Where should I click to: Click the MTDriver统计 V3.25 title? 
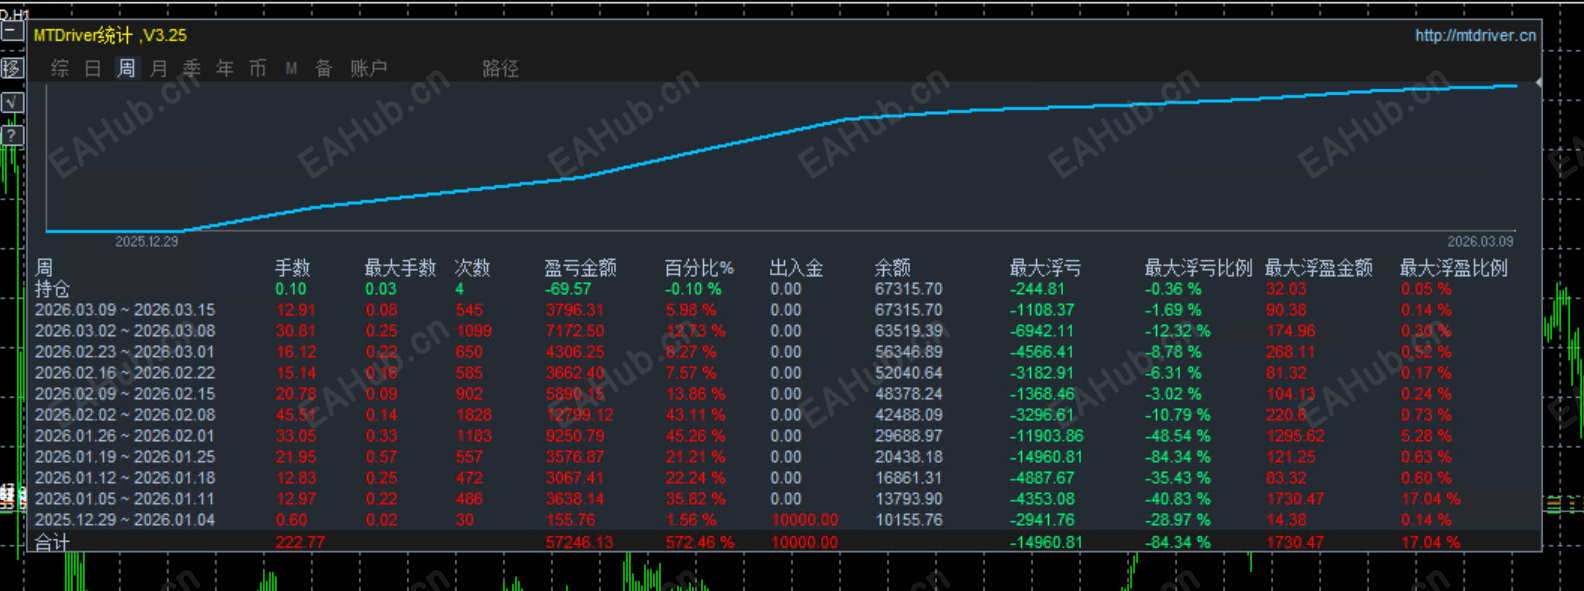(110, 35)
